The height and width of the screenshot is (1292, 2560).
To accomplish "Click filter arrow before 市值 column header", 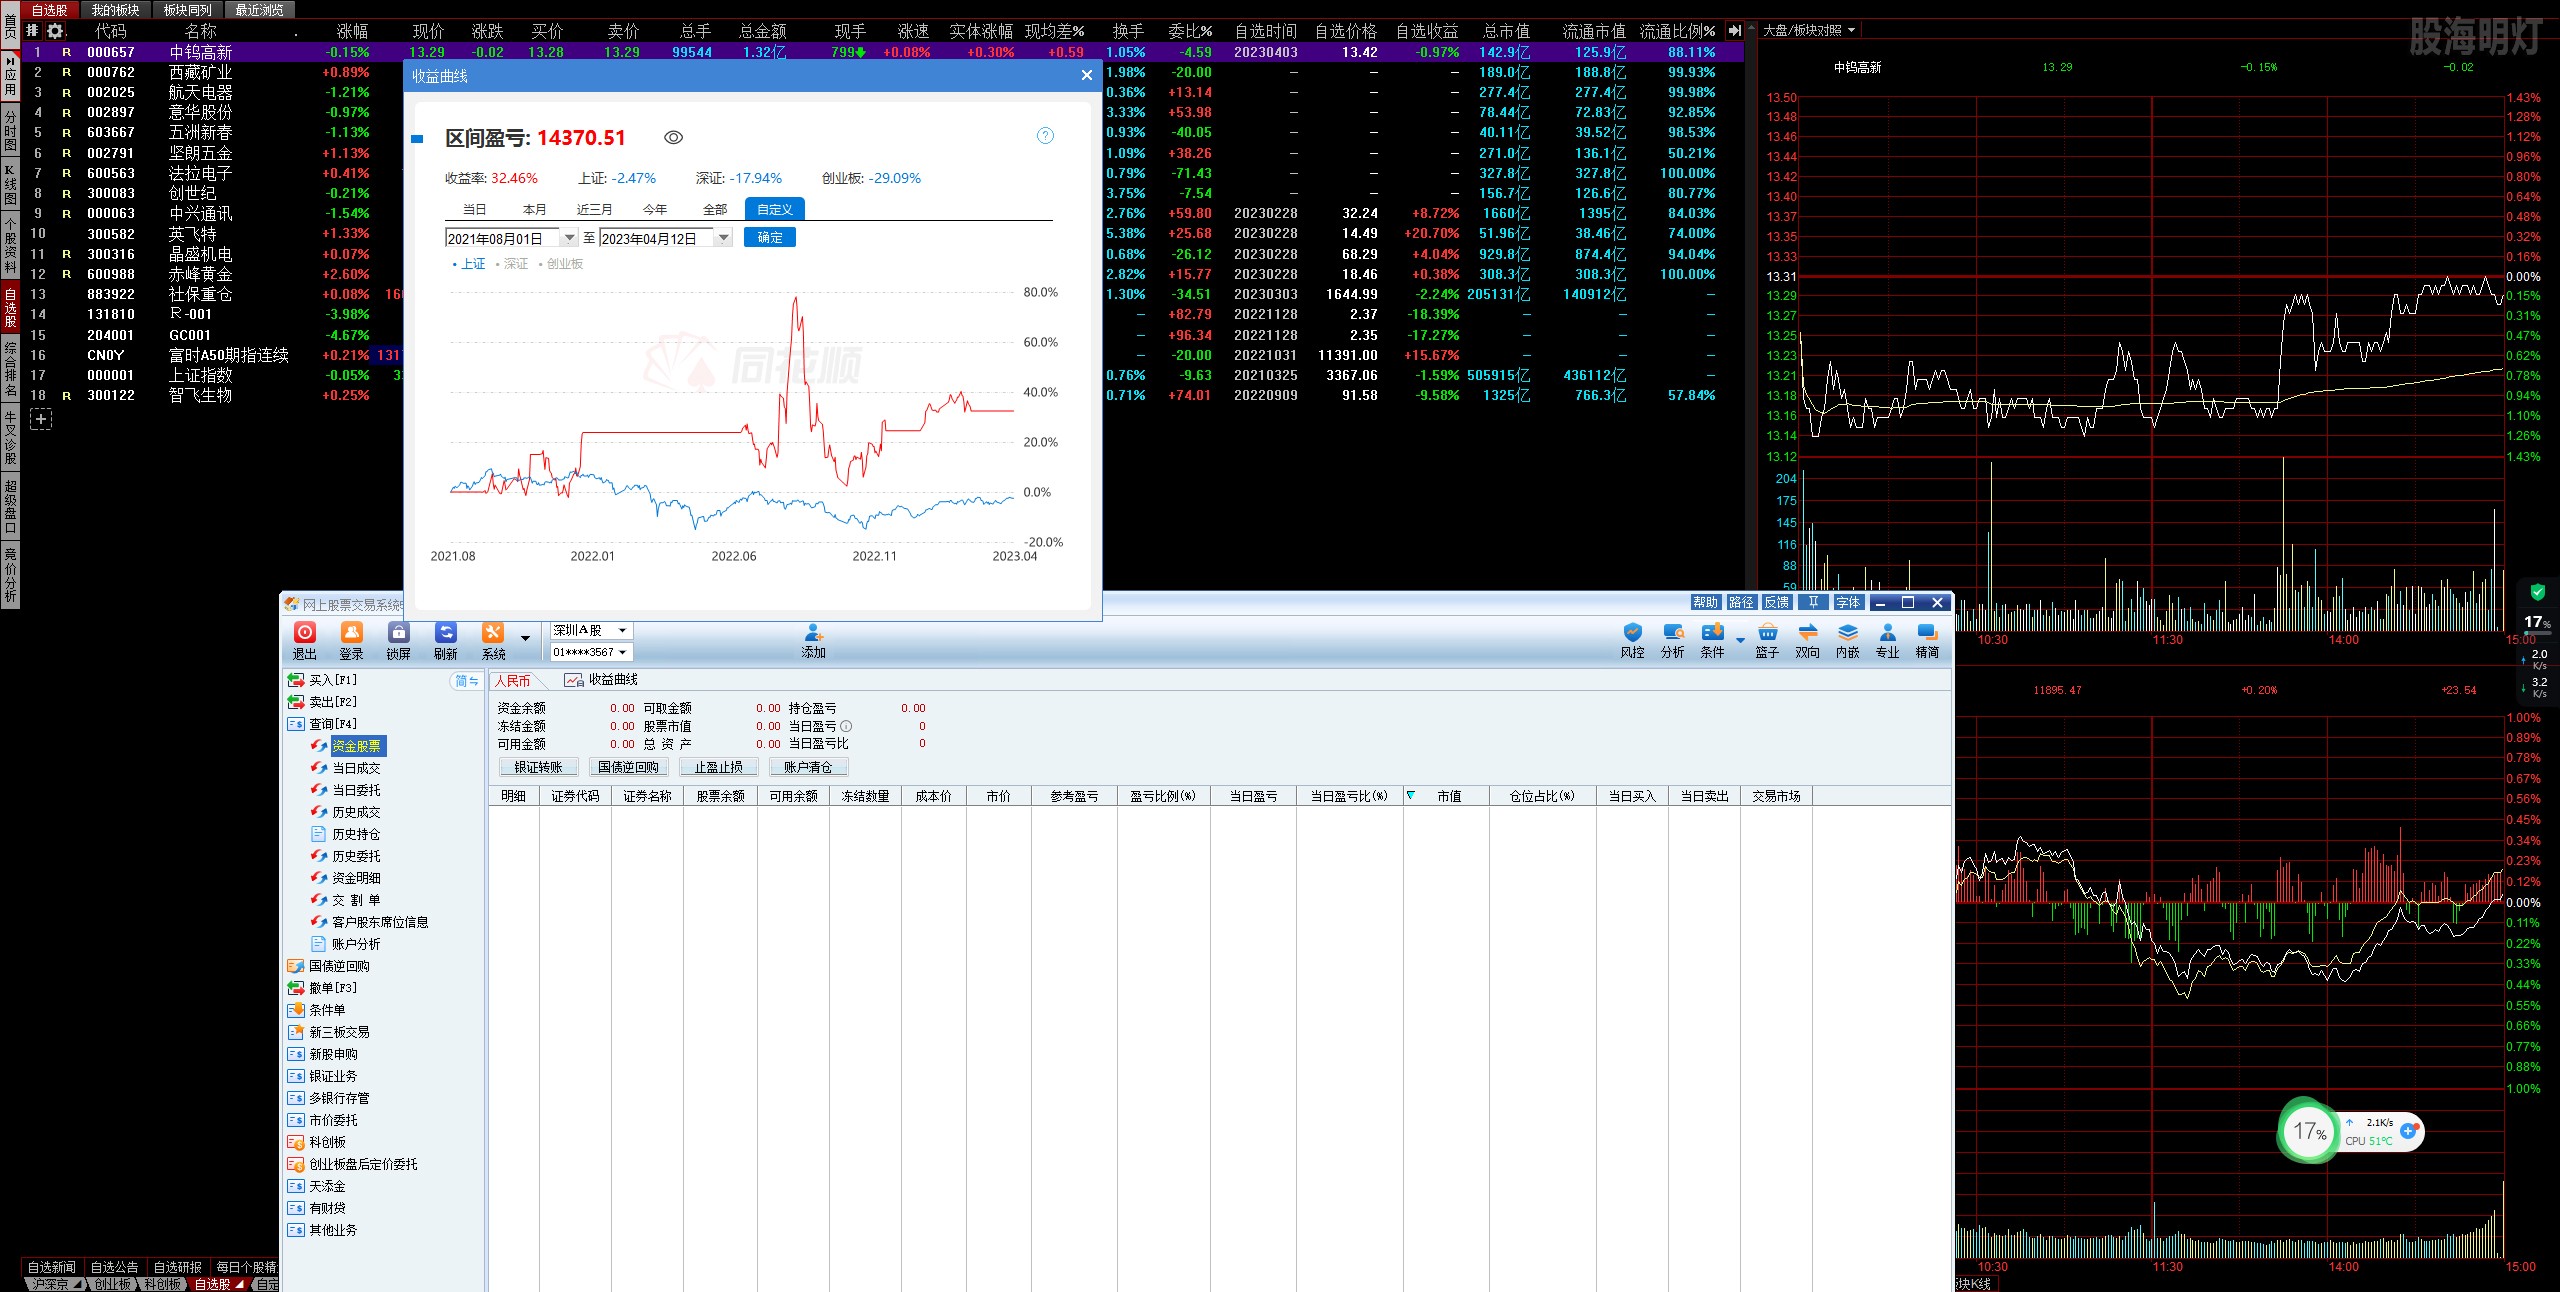I will [1411, 795].
